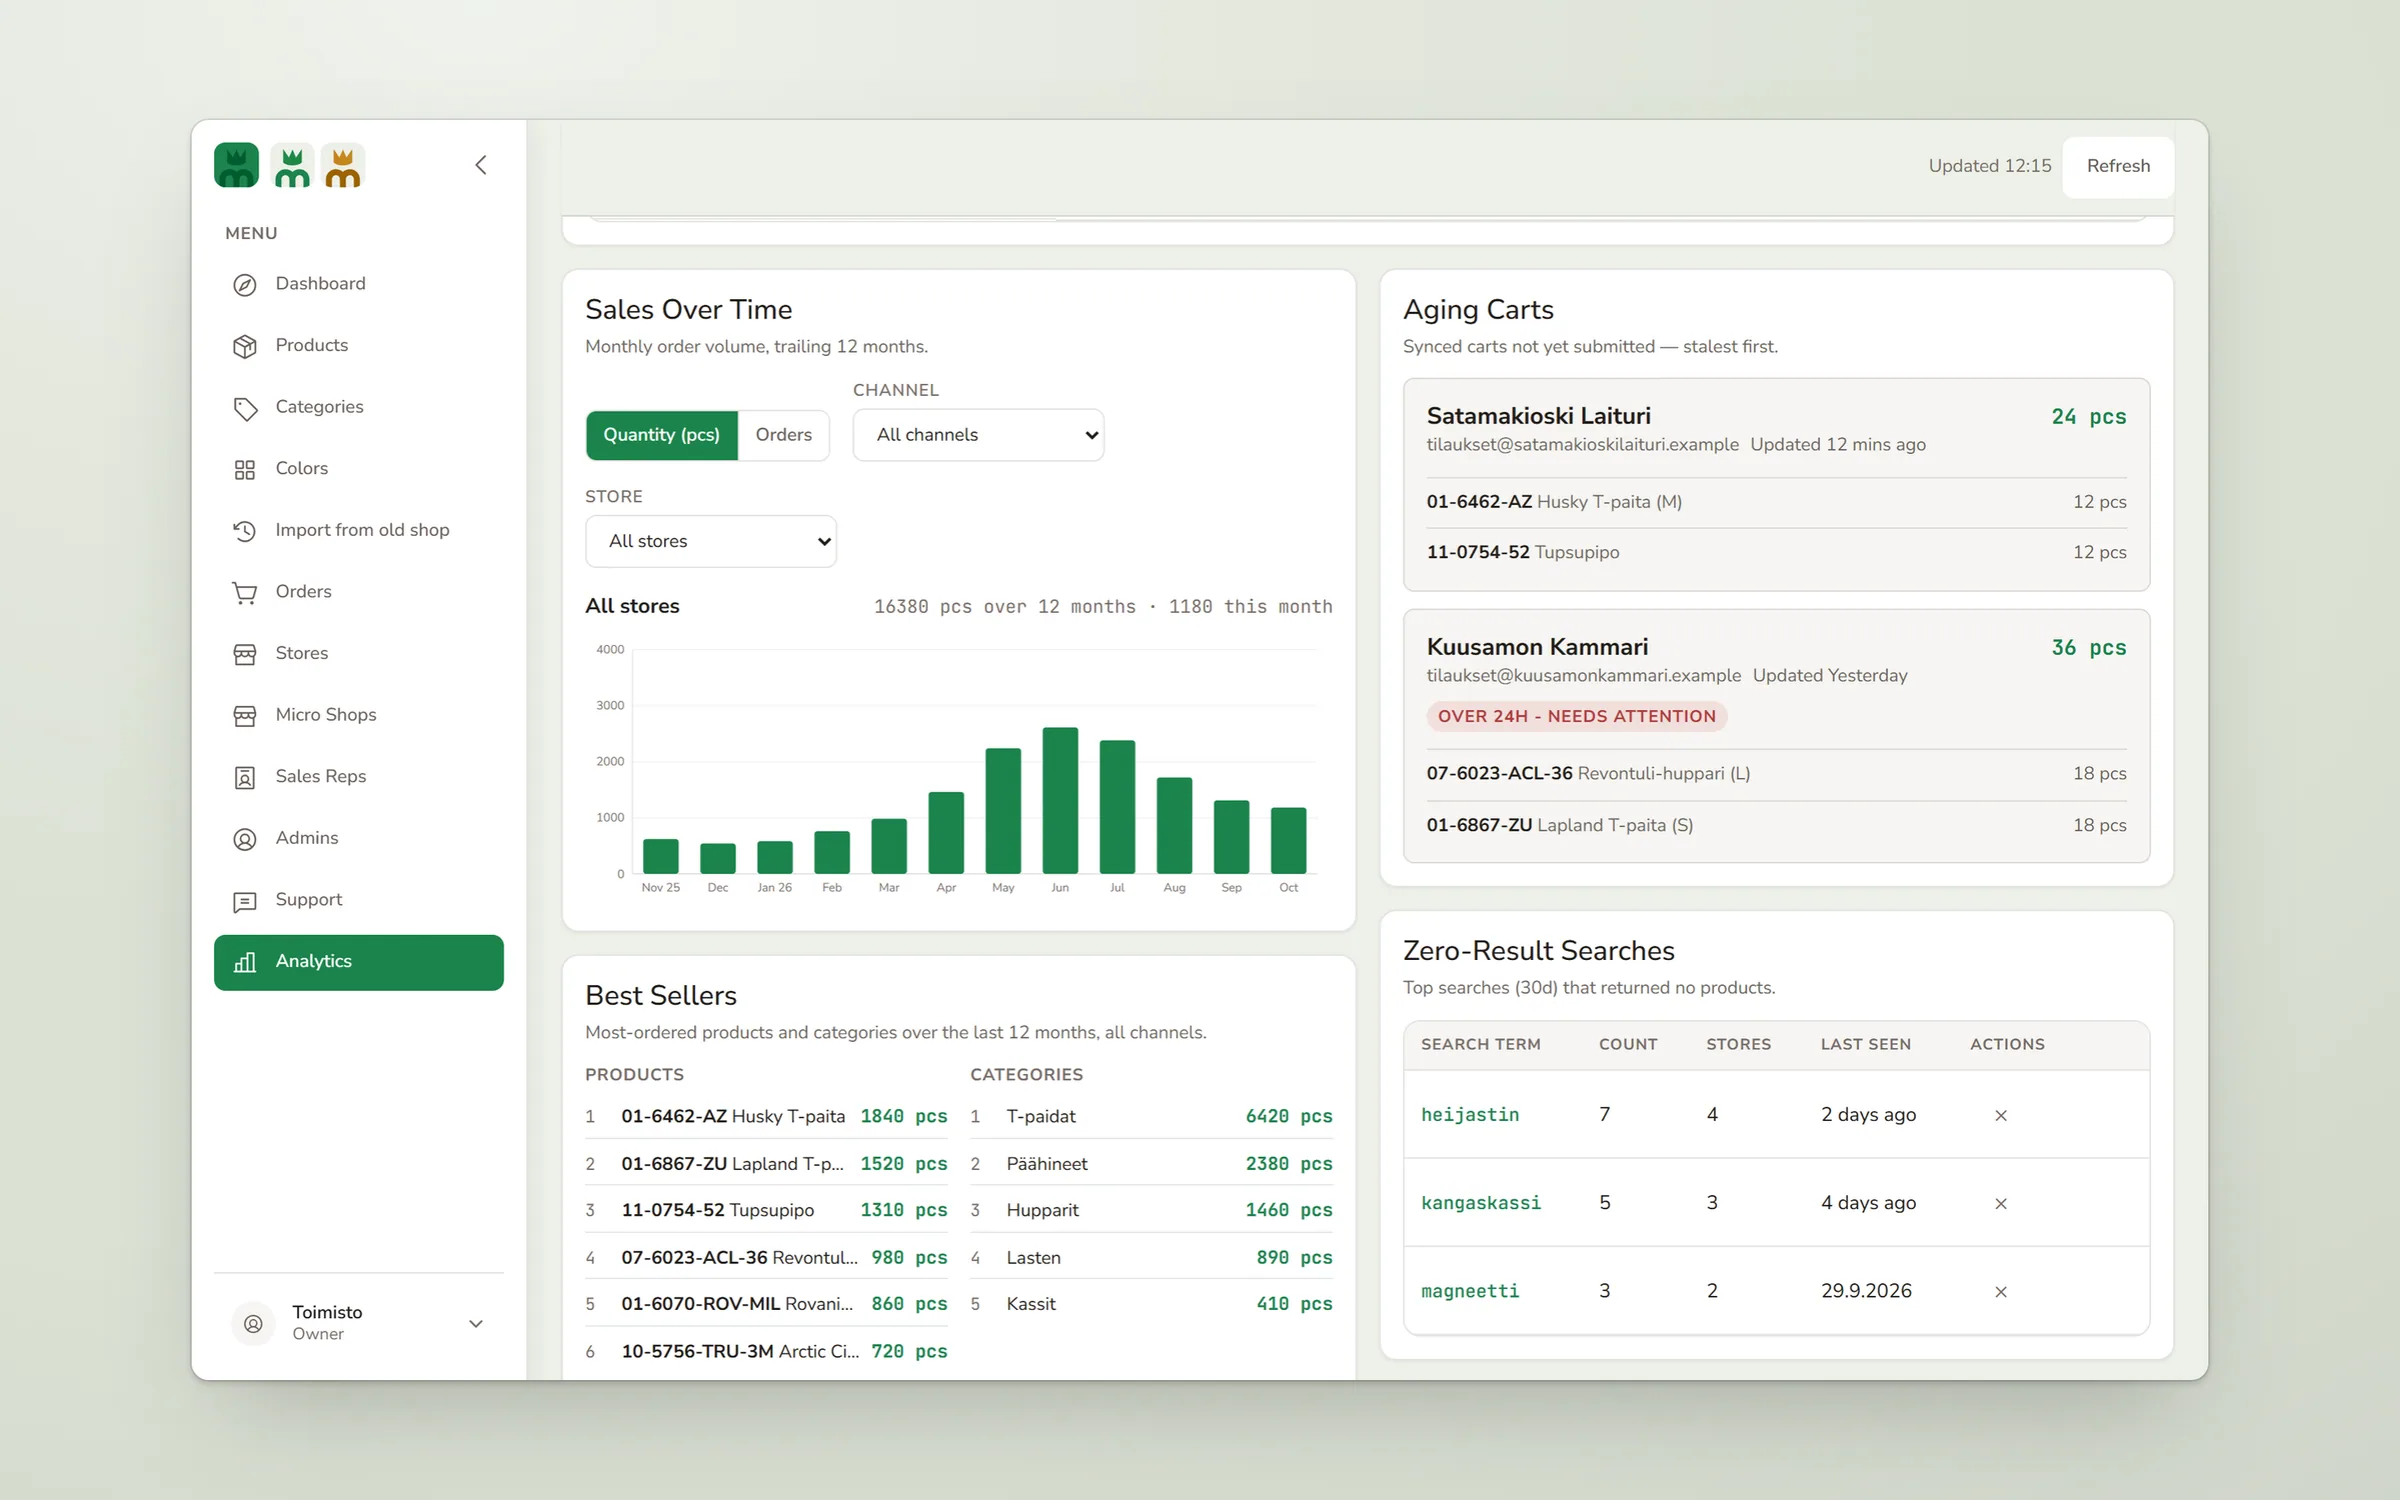Click the OVER 24H - NEEDS ATTENTION badge

pos(1577,716)
